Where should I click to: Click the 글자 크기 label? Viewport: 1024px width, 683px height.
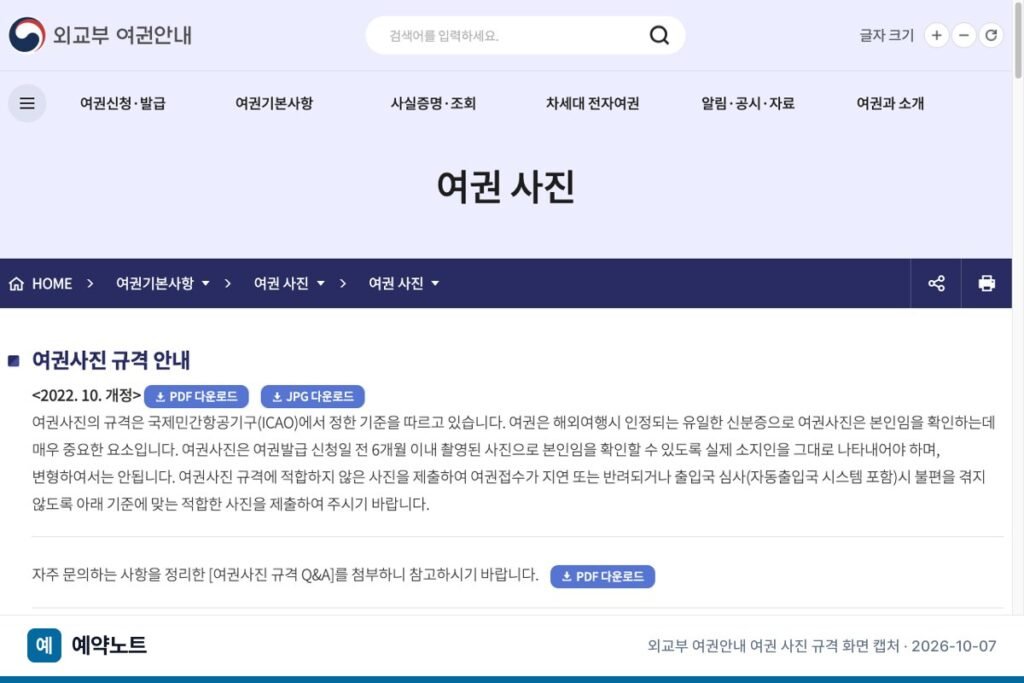pyautogui.click(x=886, y=35)
